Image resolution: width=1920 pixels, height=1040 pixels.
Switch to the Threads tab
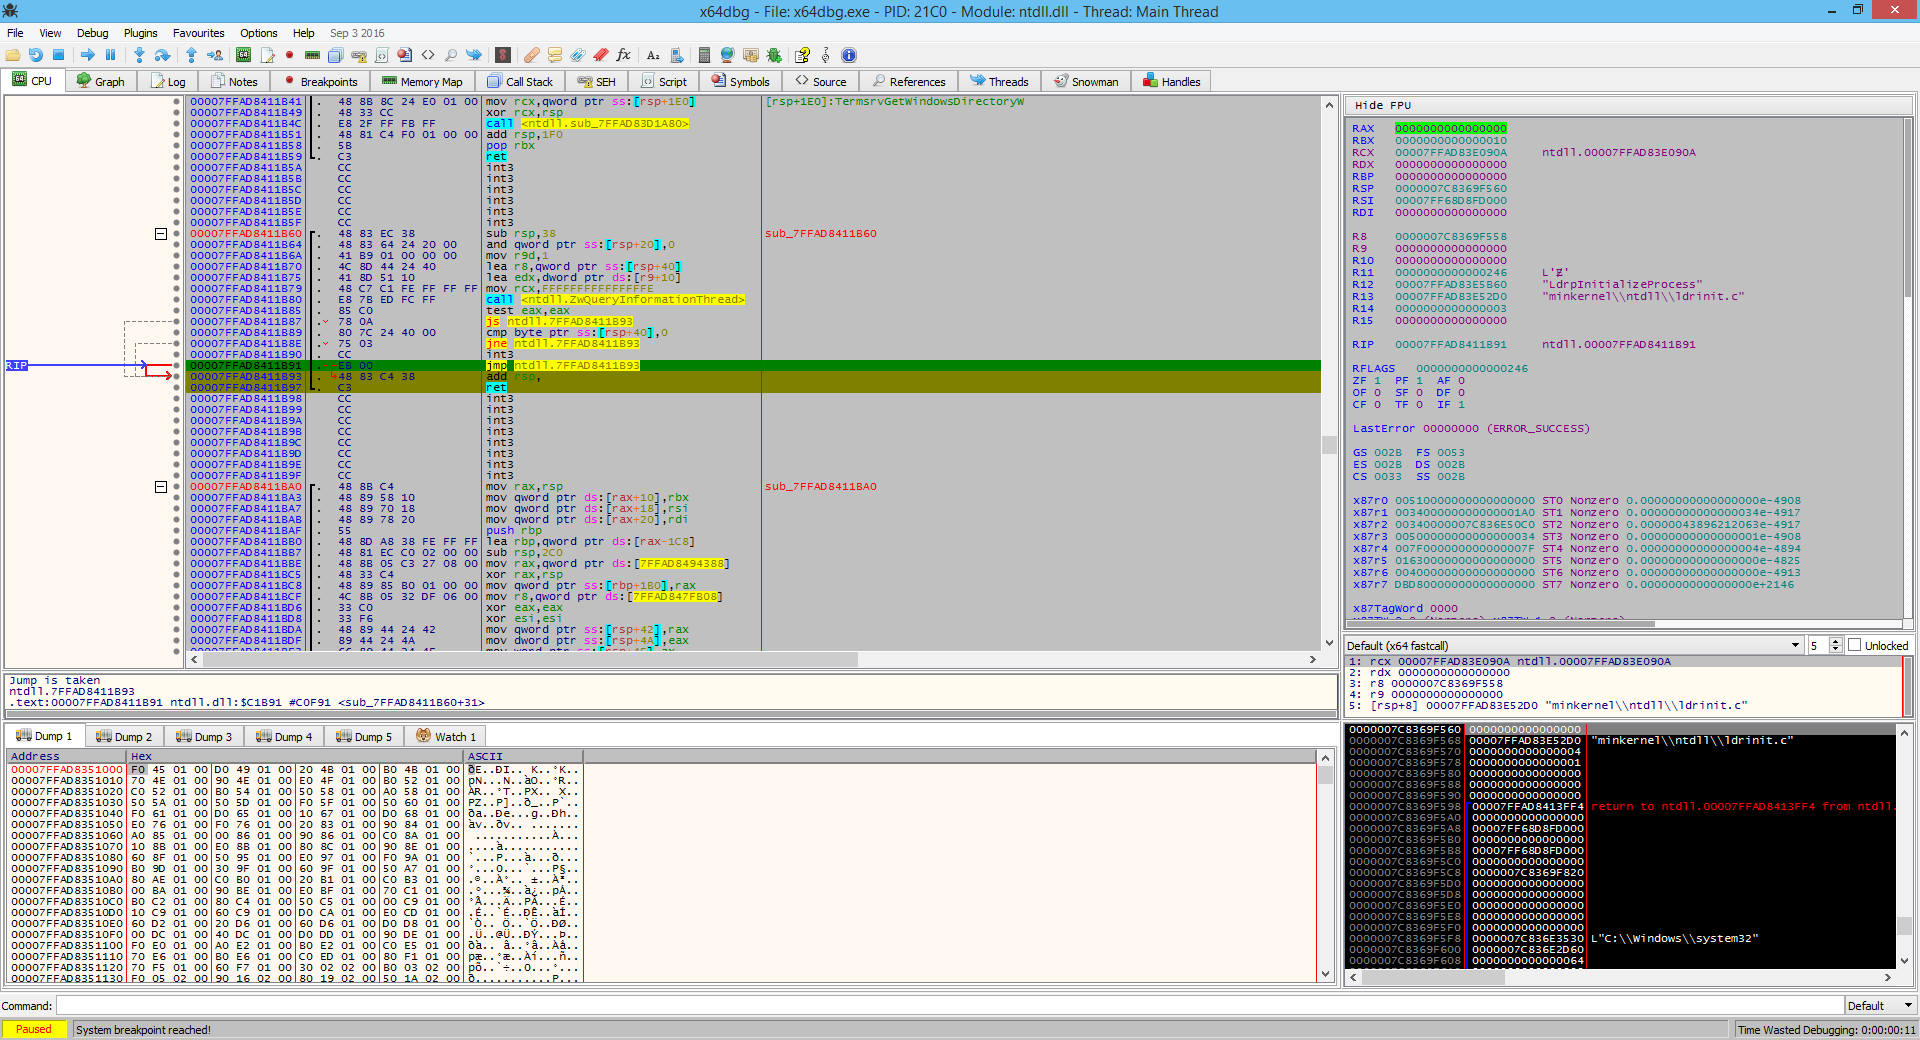pyautogui.click(x=999, y=81)
